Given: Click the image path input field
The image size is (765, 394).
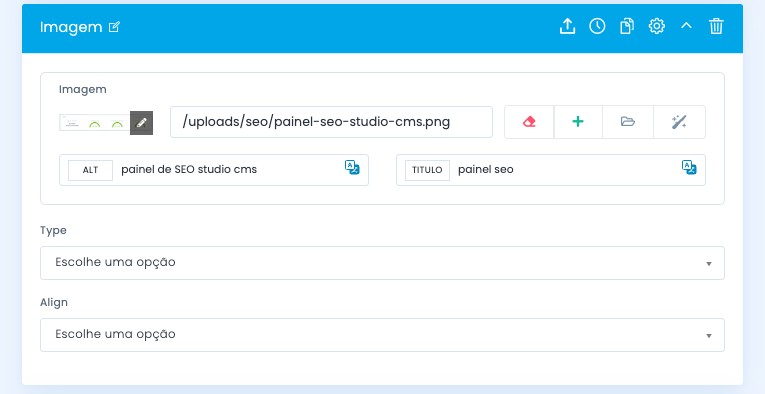Looking at the screenshot, I should point(331,122).
